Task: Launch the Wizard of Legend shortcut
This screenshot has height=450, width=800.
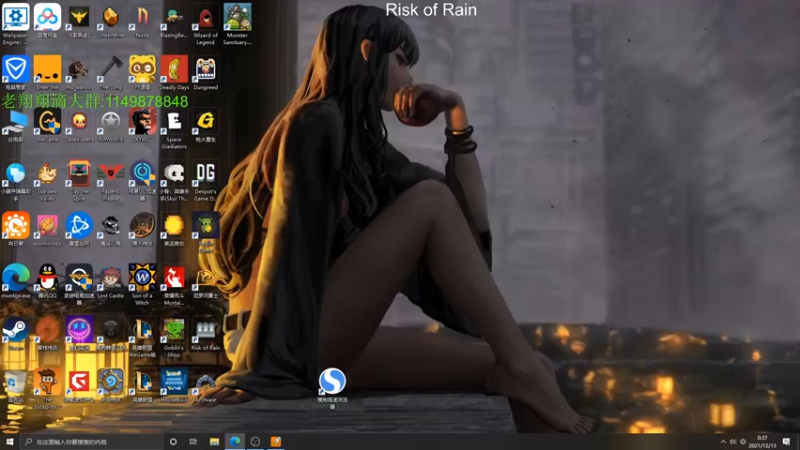Action: [205, 23]
